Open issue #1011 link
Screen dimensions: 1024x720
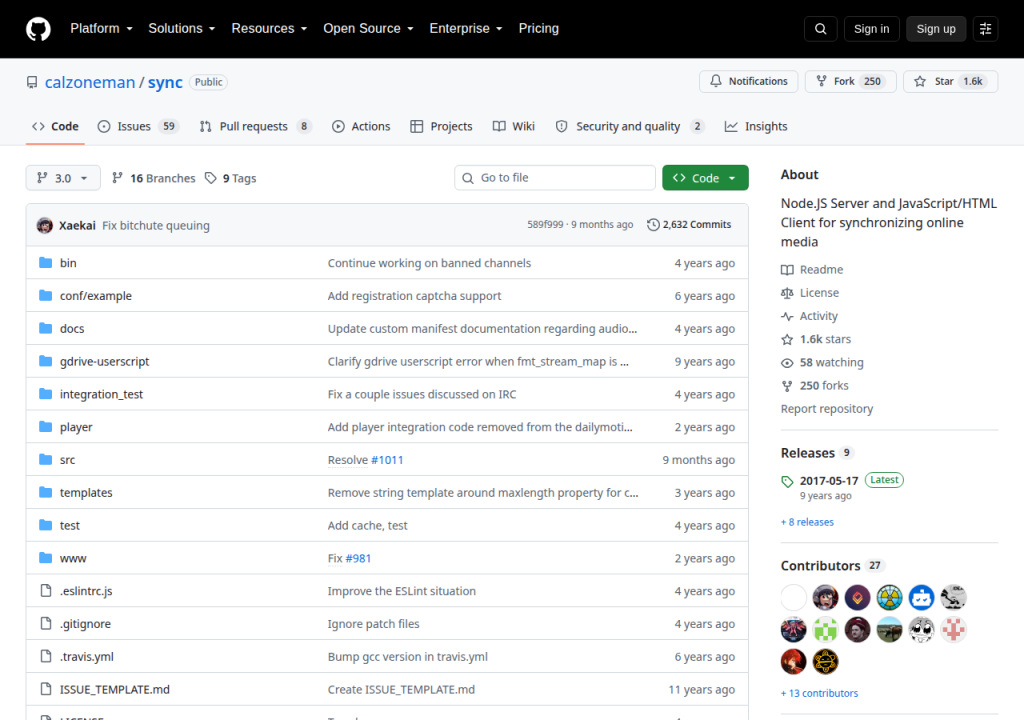[387, 460]
